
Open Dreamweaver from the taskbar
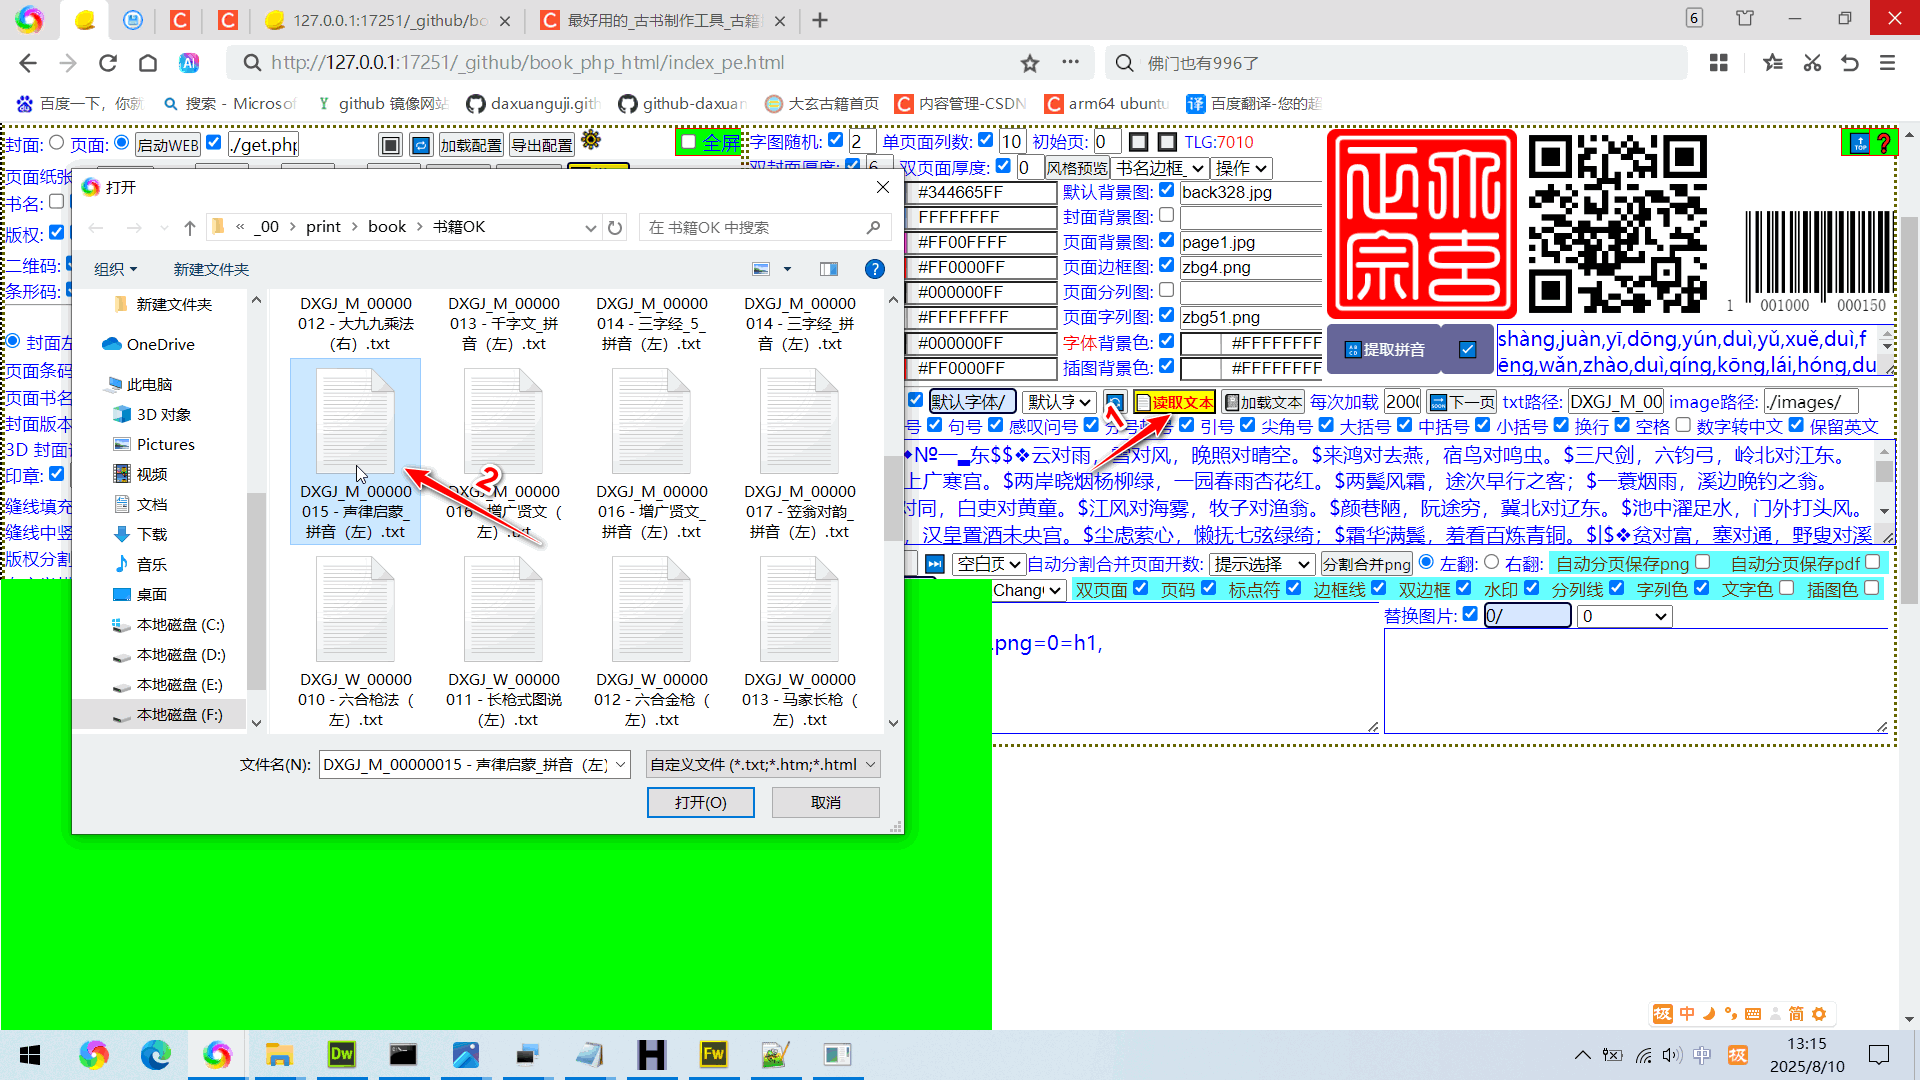tap(341, 1054)
